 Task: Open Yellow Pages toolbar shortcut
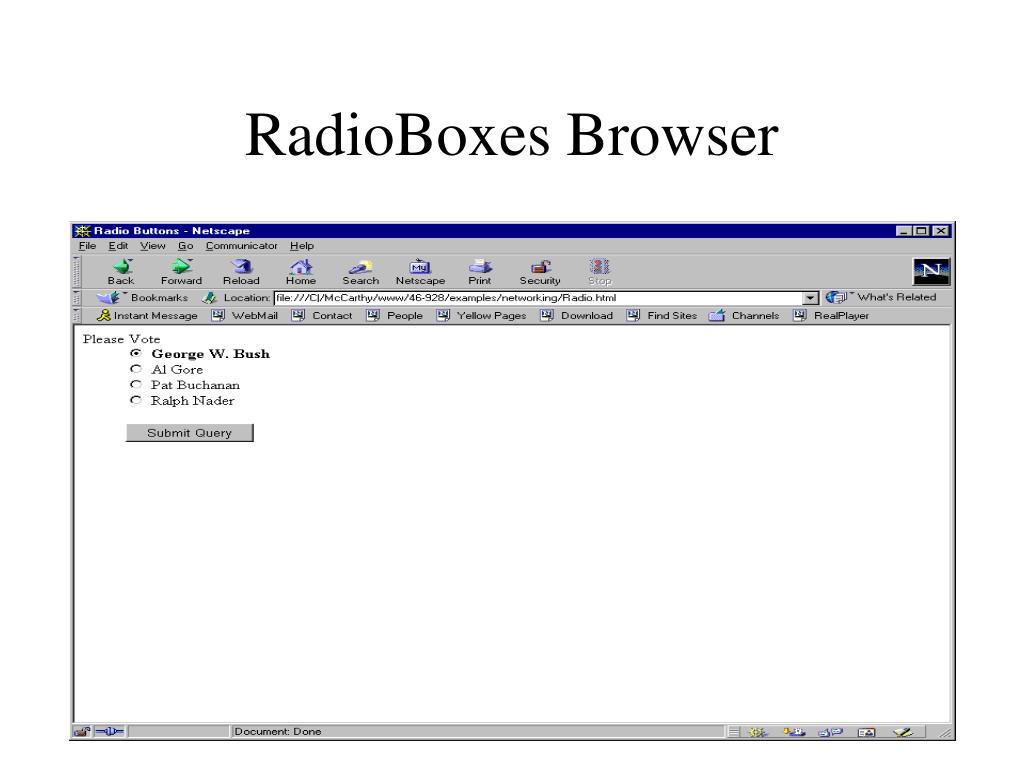481,315
